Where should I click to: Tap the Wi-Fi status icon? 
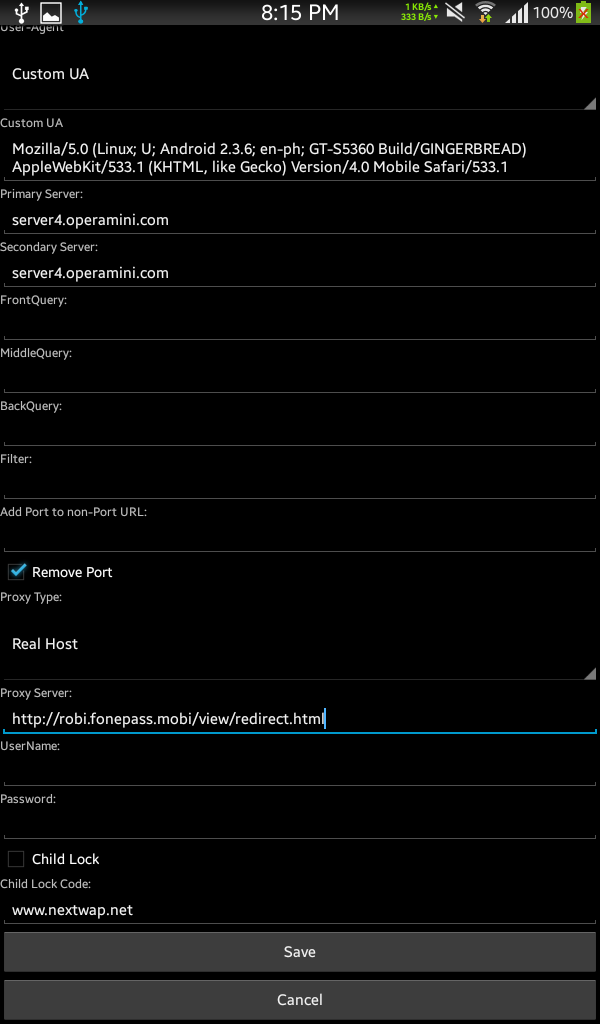pos(485,12)
